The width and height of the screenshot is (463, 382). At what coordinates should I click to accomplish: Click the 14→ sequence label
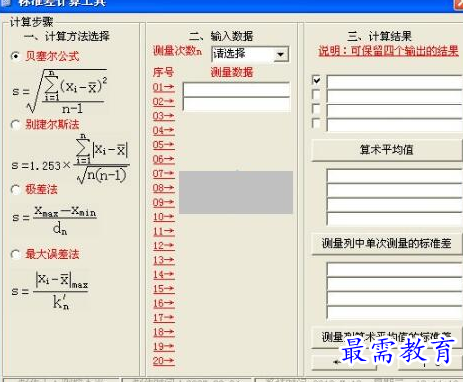pos(164,275)
